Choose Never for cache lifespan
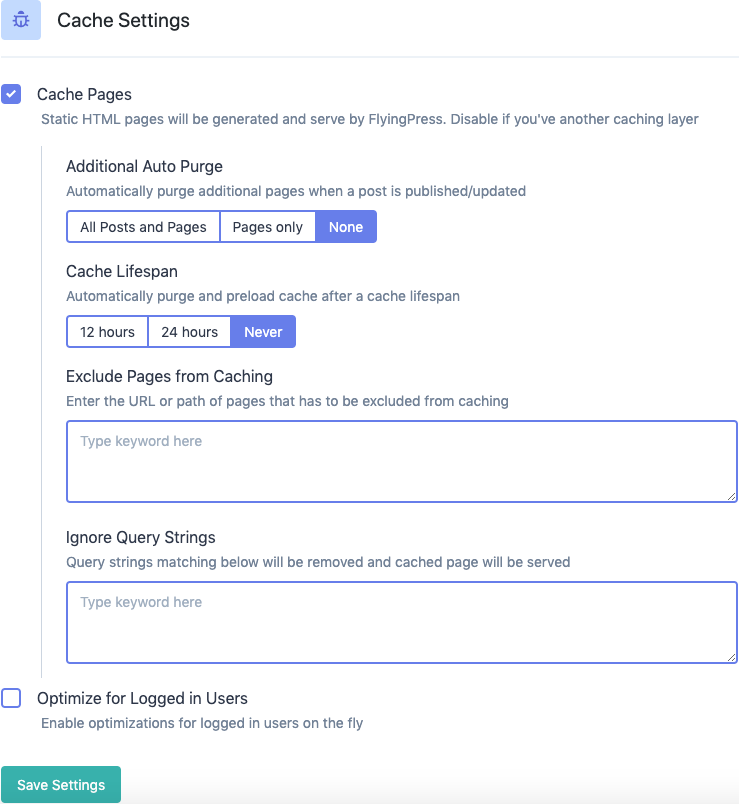 pos(263,332)
